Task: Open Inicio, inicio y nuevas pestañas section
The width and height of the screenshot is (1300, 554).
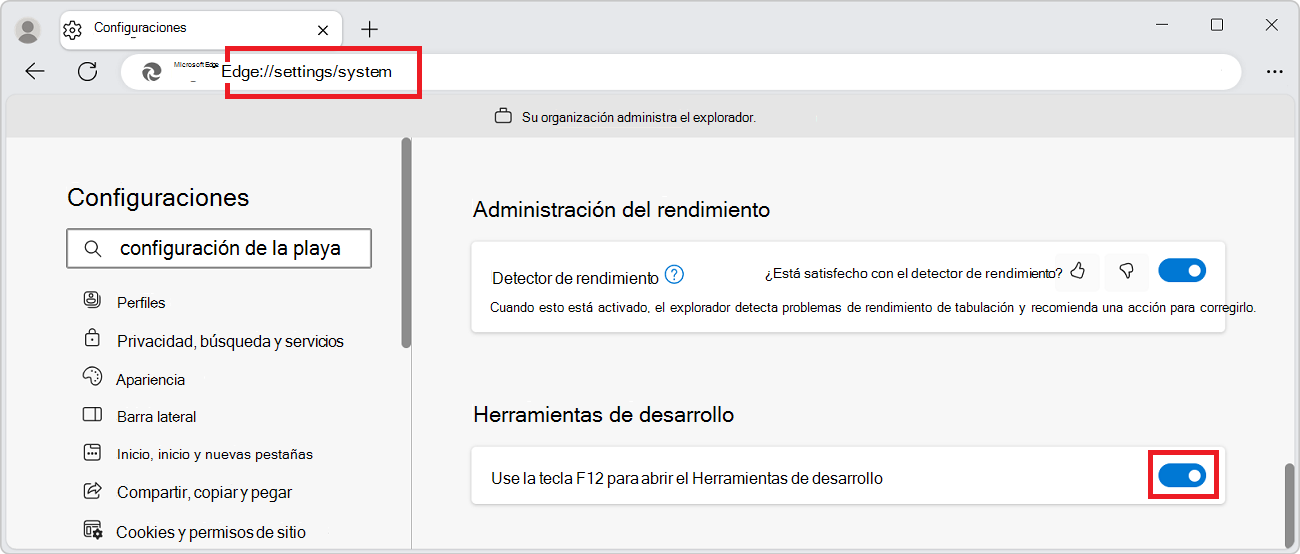Action: pyautogui.click(x=215, y=454)
